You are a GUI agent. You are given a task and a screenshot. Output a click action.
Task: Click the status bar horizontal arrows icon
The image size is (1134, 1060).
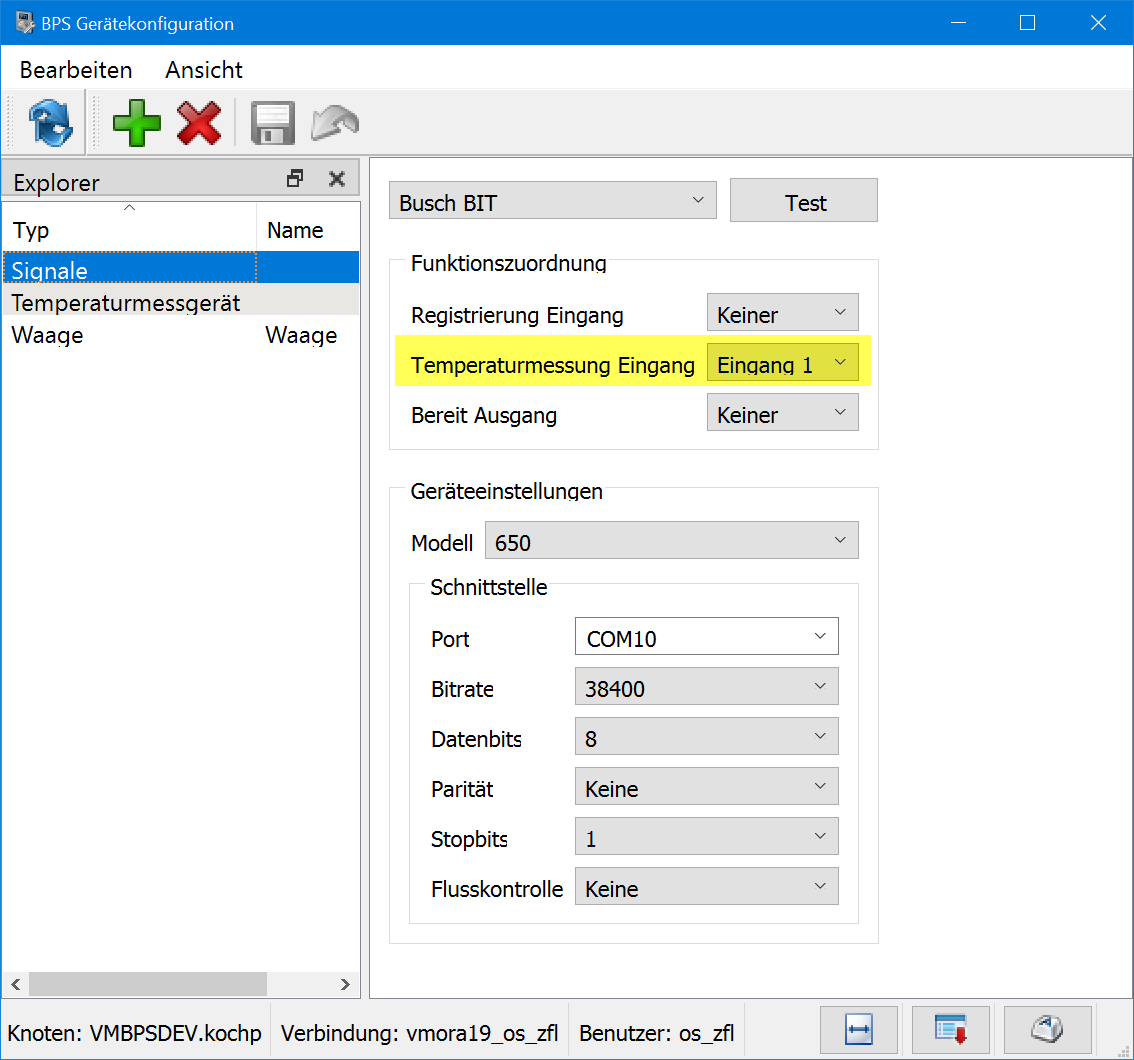pos(859,1028)
